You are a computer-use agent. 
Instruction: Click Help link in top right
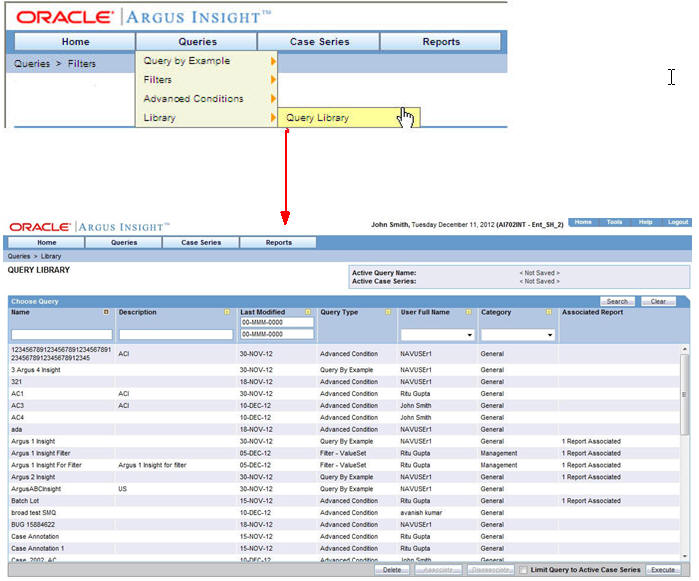tap(645, 222)
